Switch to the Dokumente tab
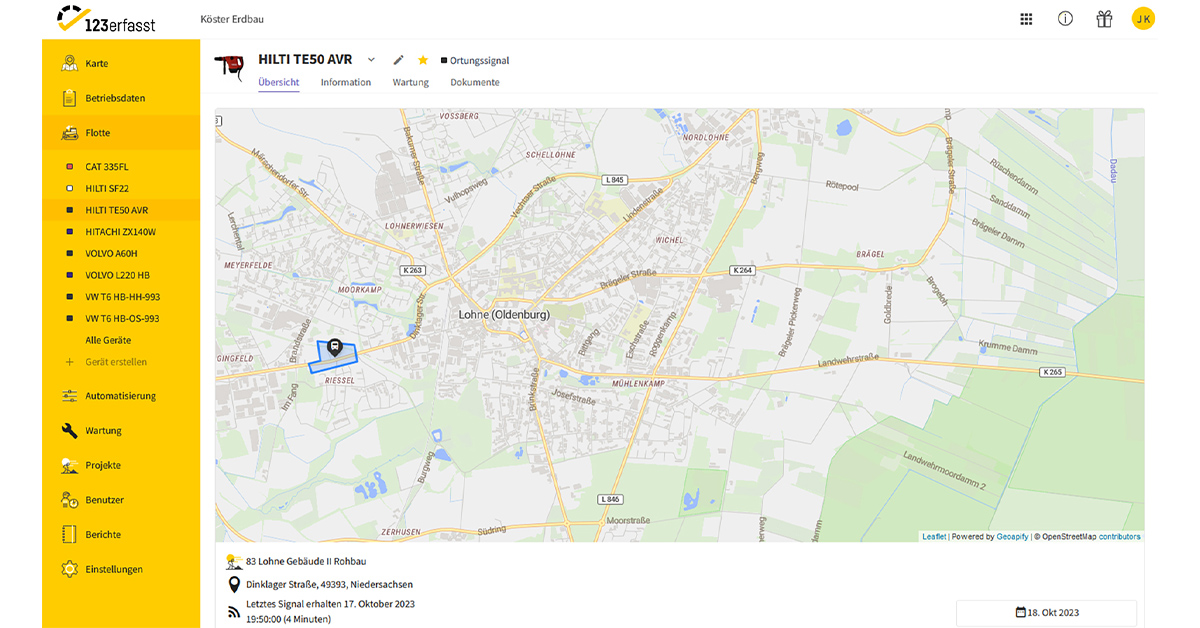1200x628 pixels. 475,82
